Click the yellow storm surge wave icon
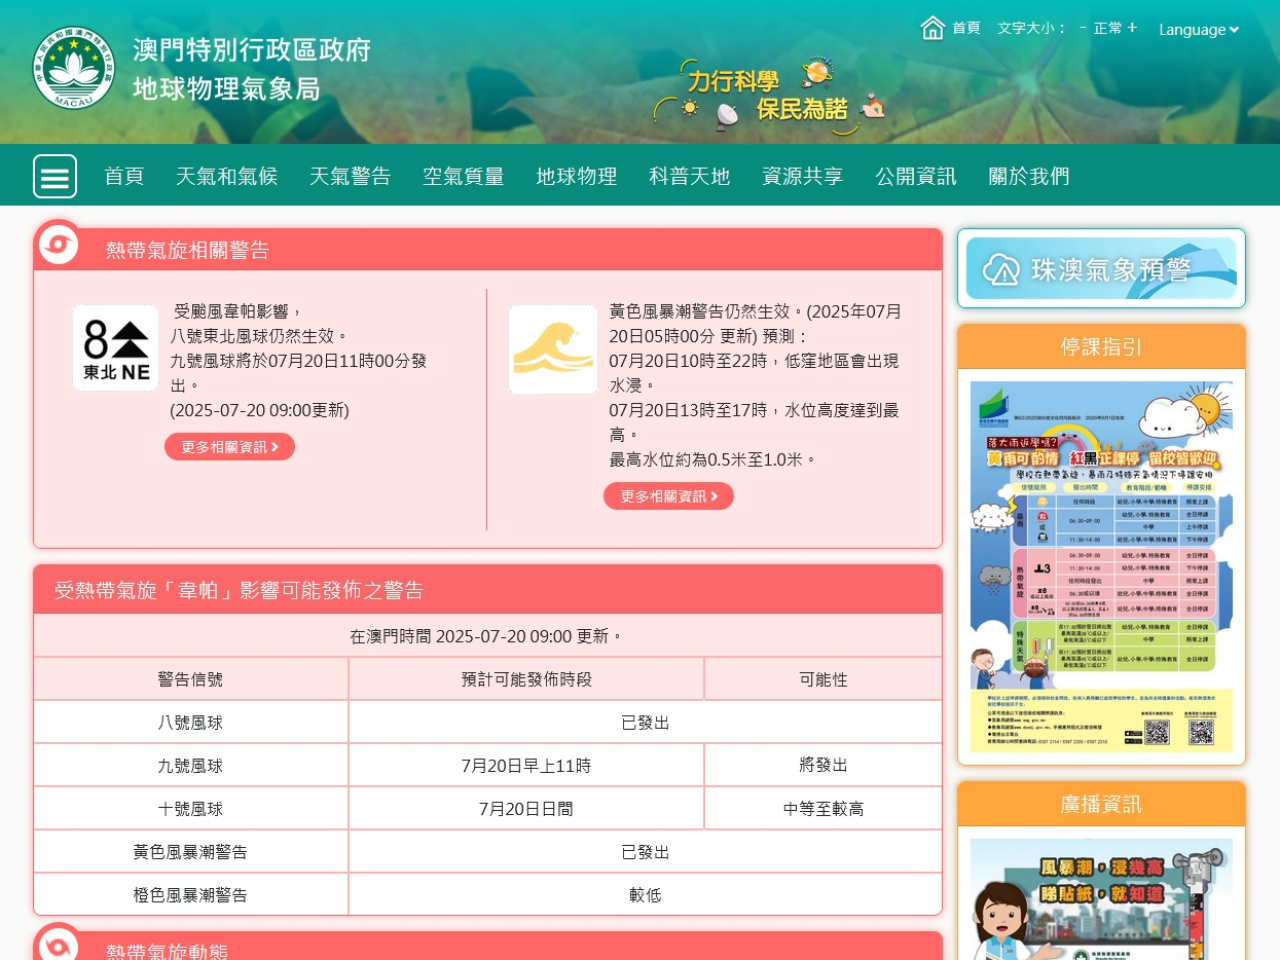The width and height of the screenshot is (1280, 960). point(553,349)
